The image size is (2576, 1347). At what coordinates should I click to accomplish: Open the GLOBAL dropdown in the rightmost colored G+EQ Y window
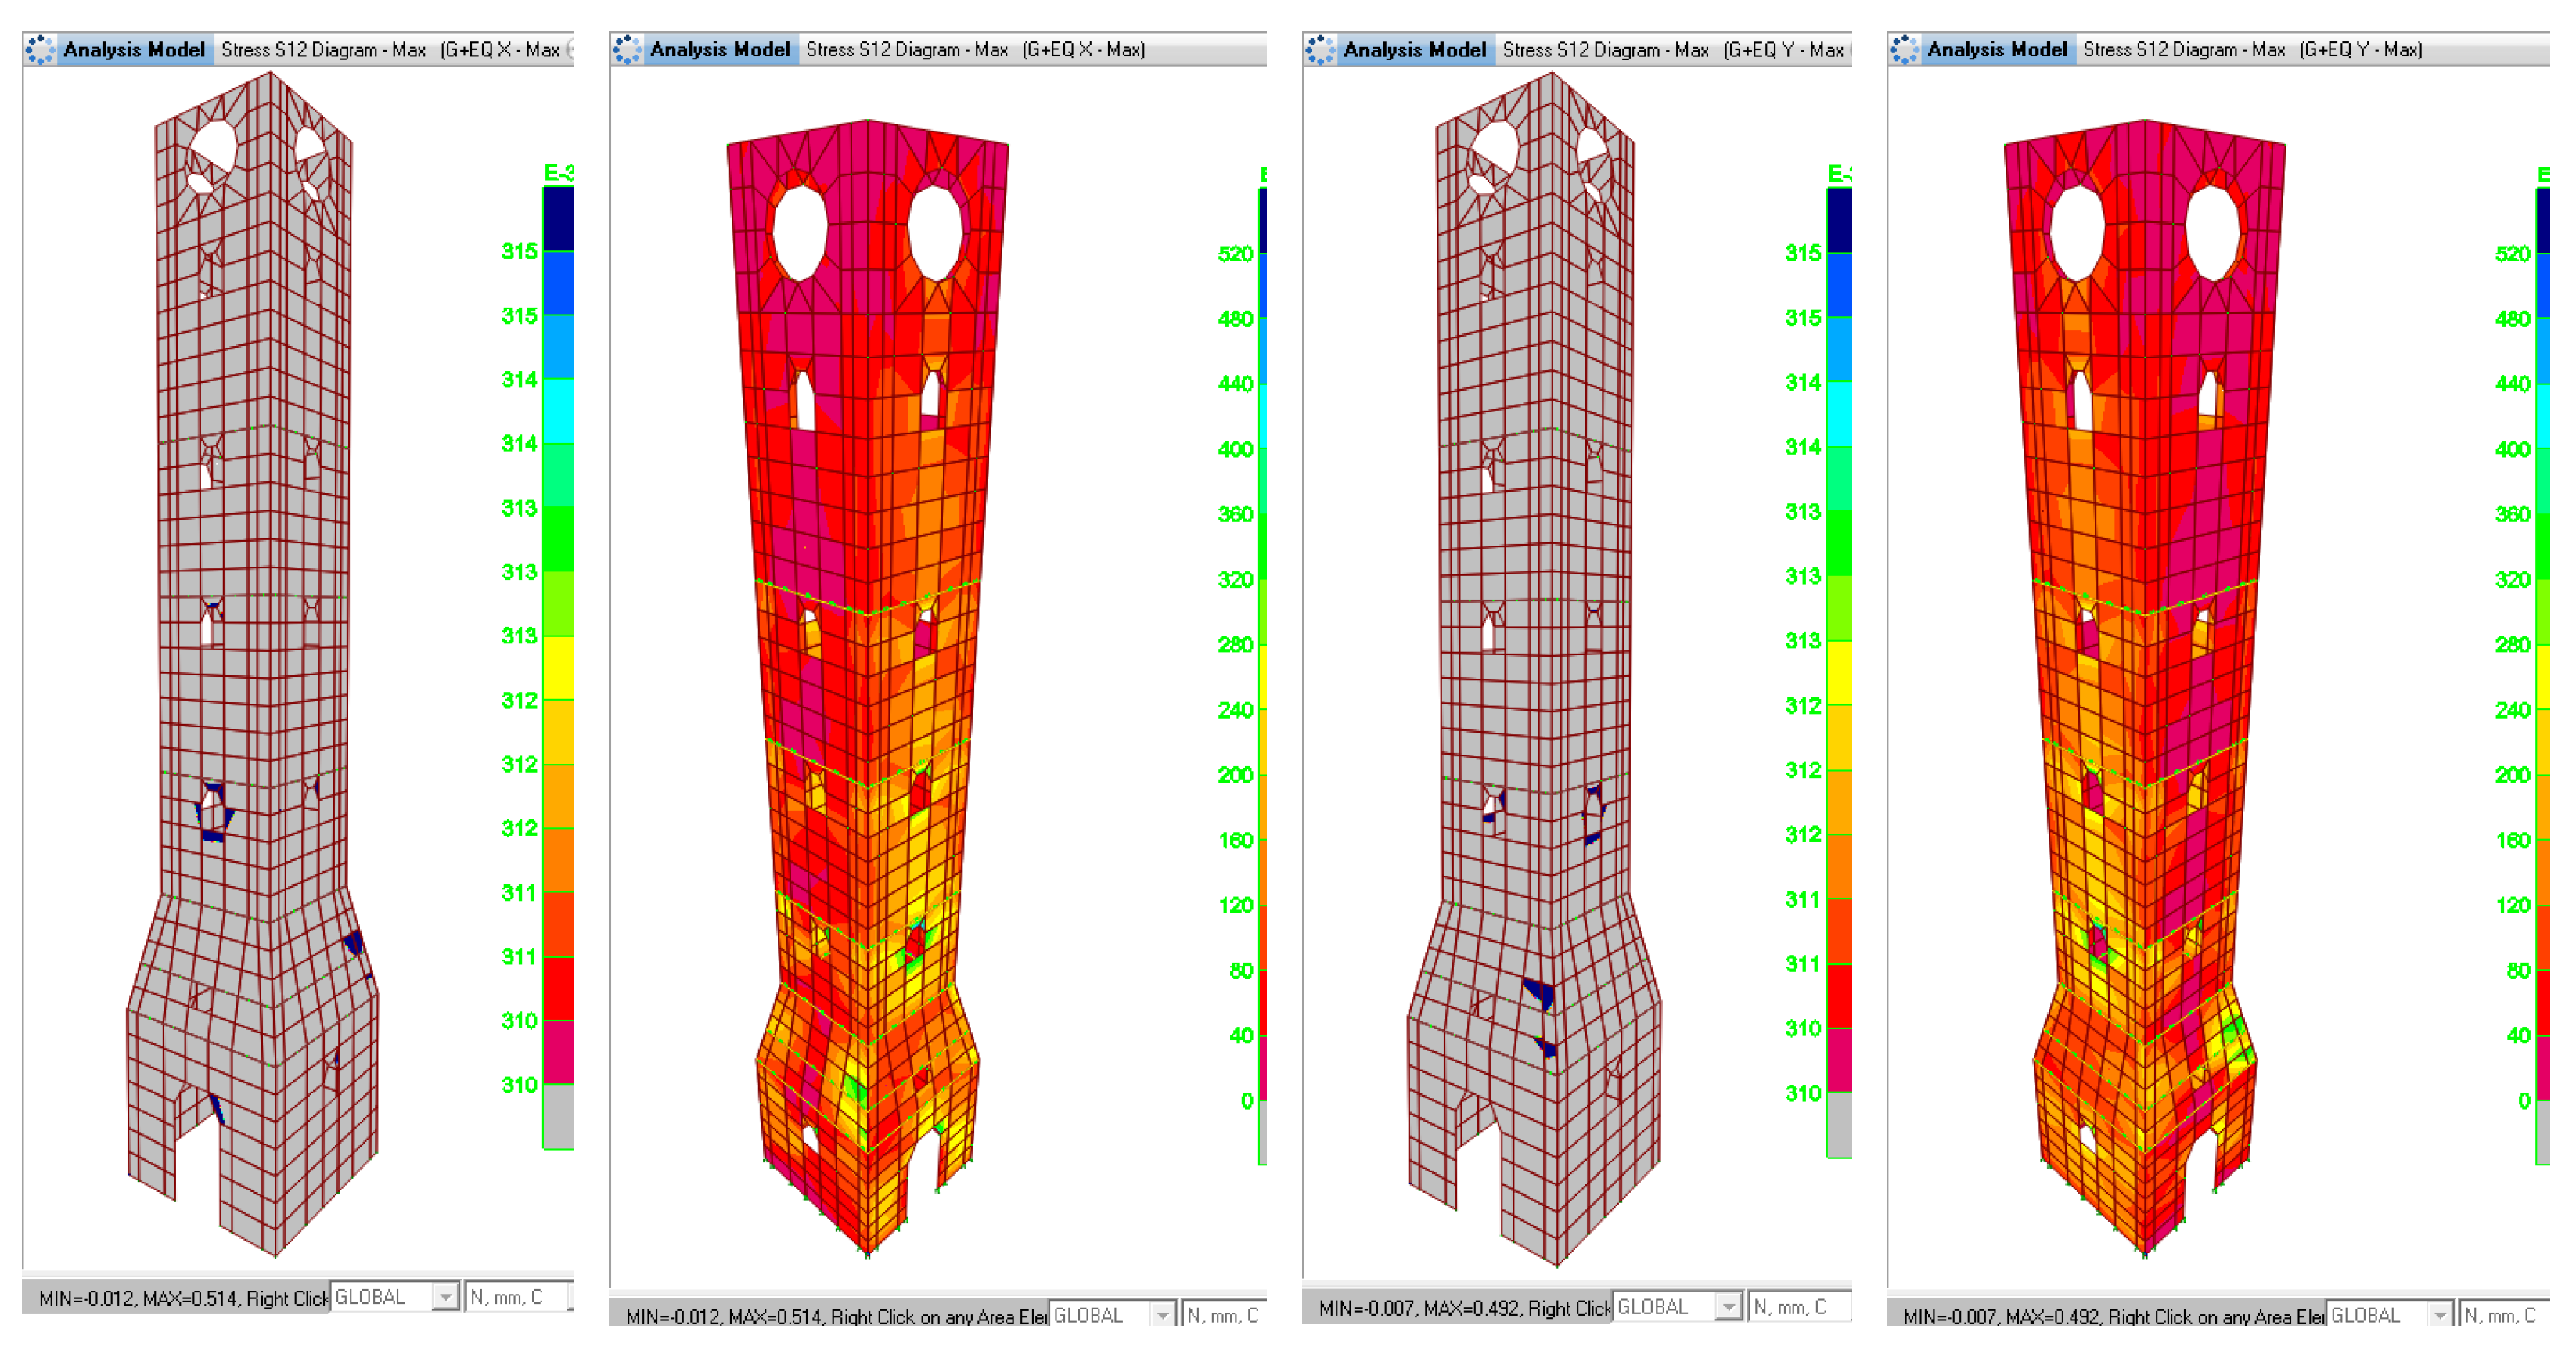pyautogui.click(x=2390, y=1315)
